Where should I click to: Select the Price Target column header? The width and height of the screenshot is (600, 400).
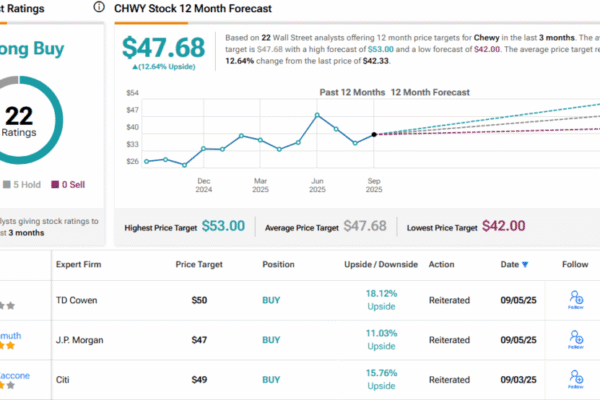(199, 264)
